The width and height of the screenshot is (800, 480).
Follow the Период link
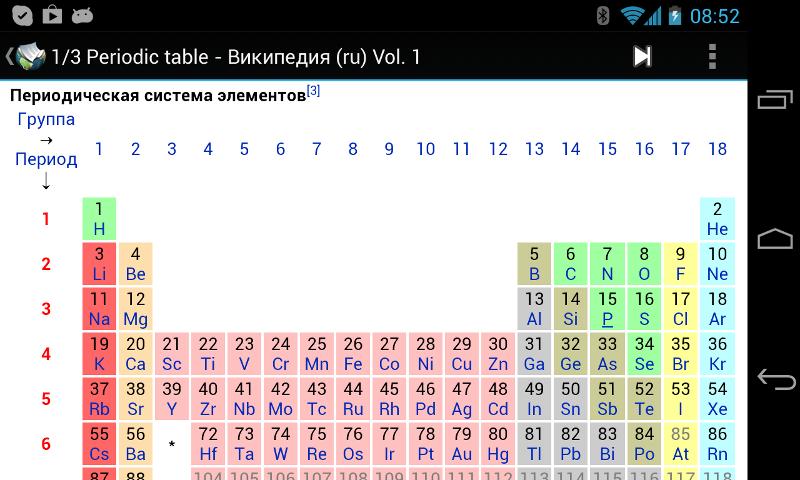[x=46, y=159]
